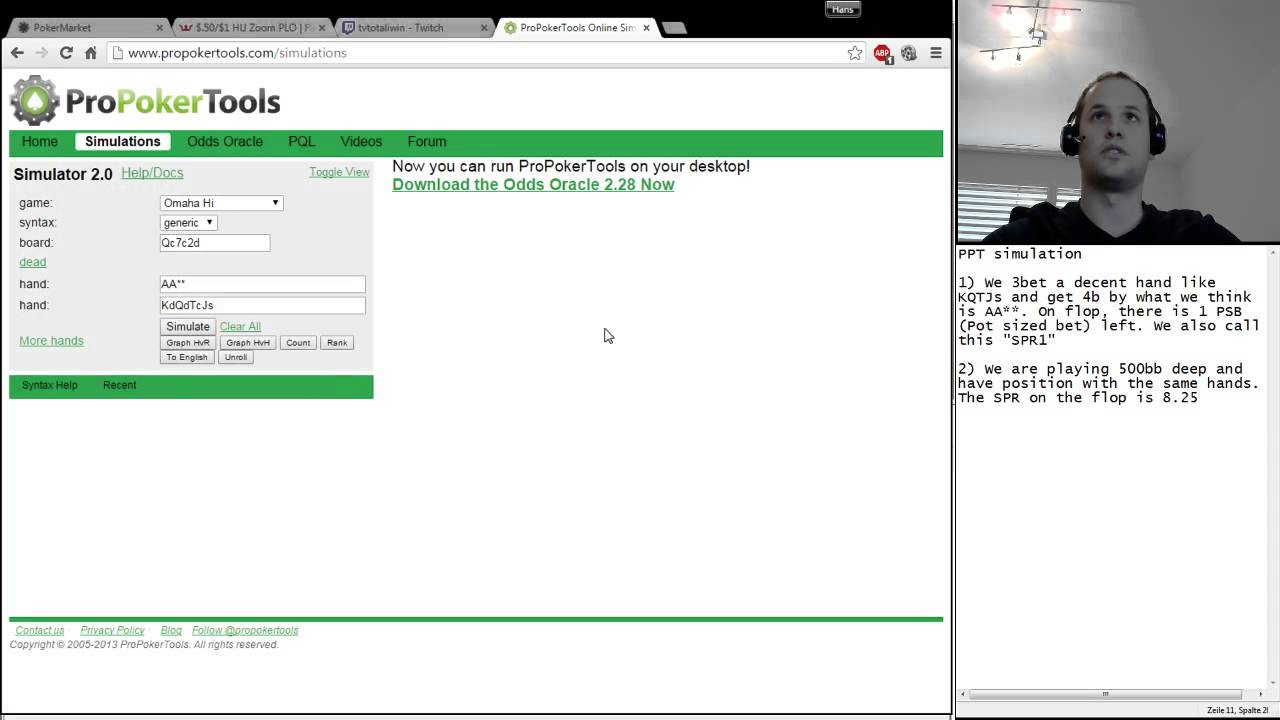Click the browser back arrow

[x=17, y=53]
